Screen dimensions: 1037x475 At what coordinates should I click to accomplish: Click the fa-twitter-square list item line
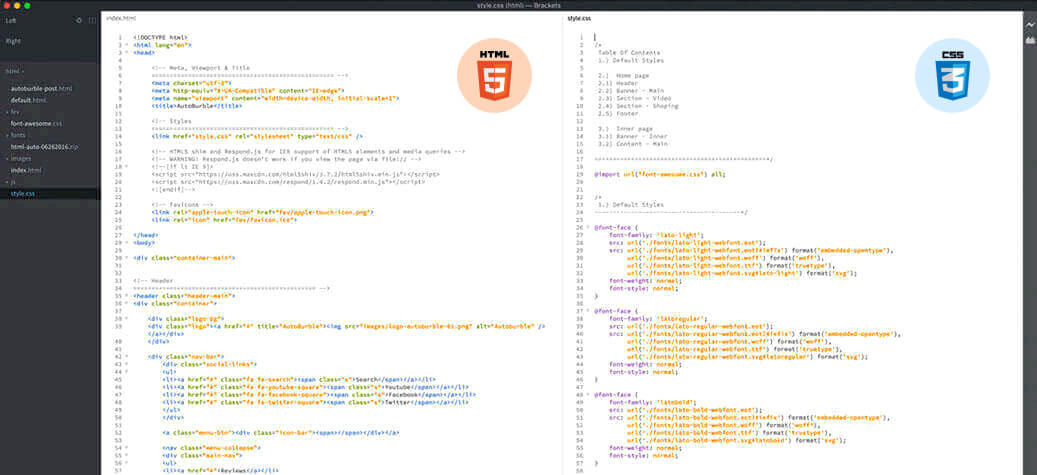[x=315, y=402]
